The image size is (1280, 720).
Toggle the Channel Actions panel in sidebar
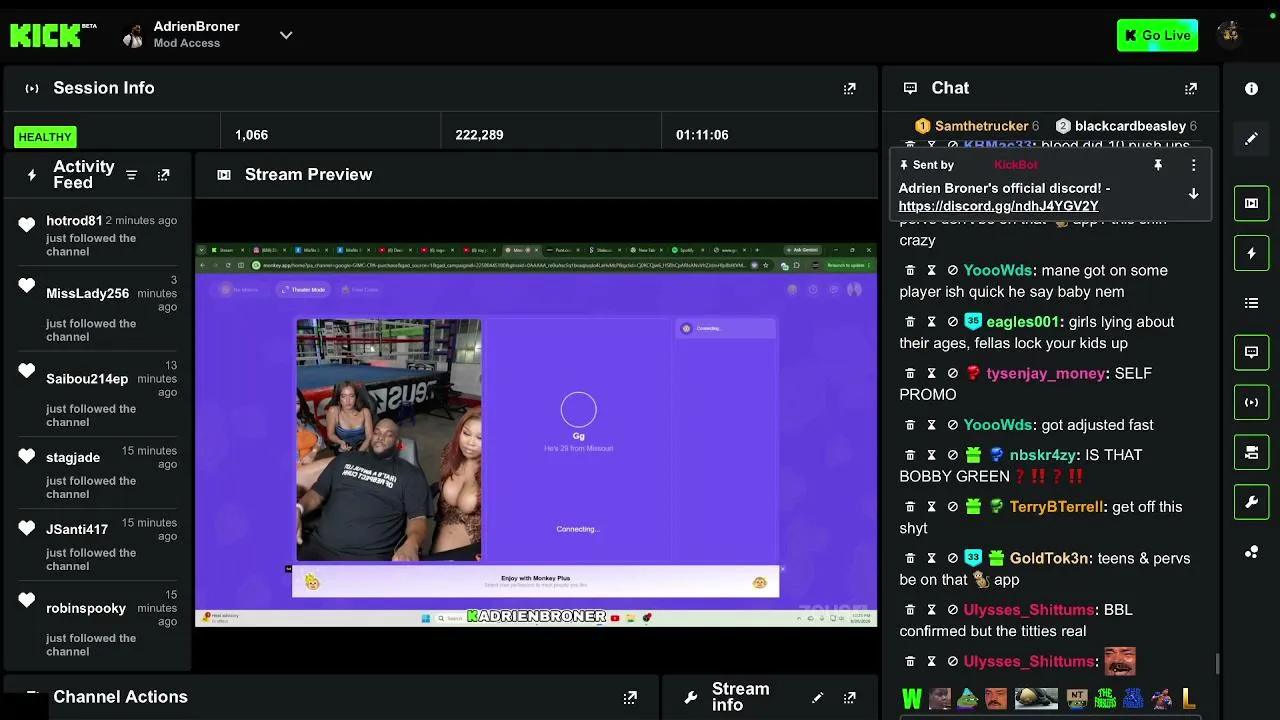tap(1251, 452)
